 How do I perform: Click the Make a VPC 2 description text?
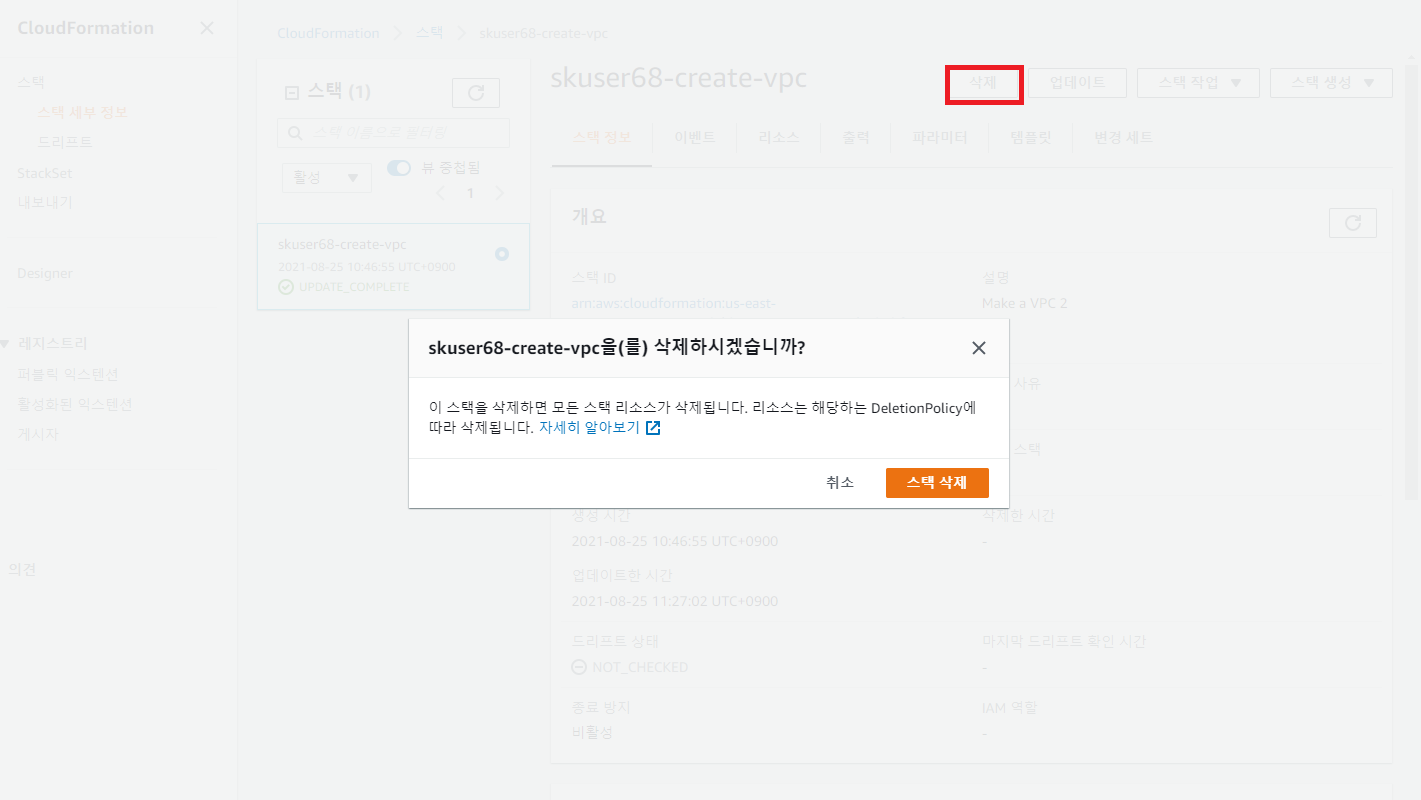(1025, 303)
